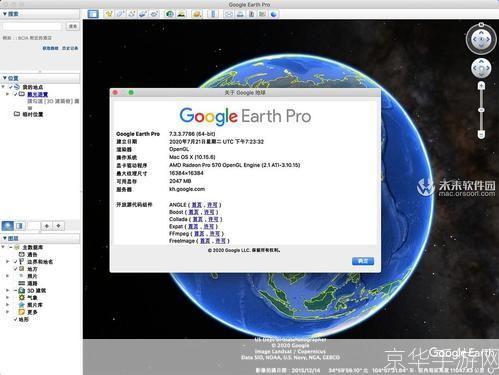The width and height of the screenshot is (499, 375).
Task: Click the 图片库 gallery layer icon
Action: coord(22,305)
